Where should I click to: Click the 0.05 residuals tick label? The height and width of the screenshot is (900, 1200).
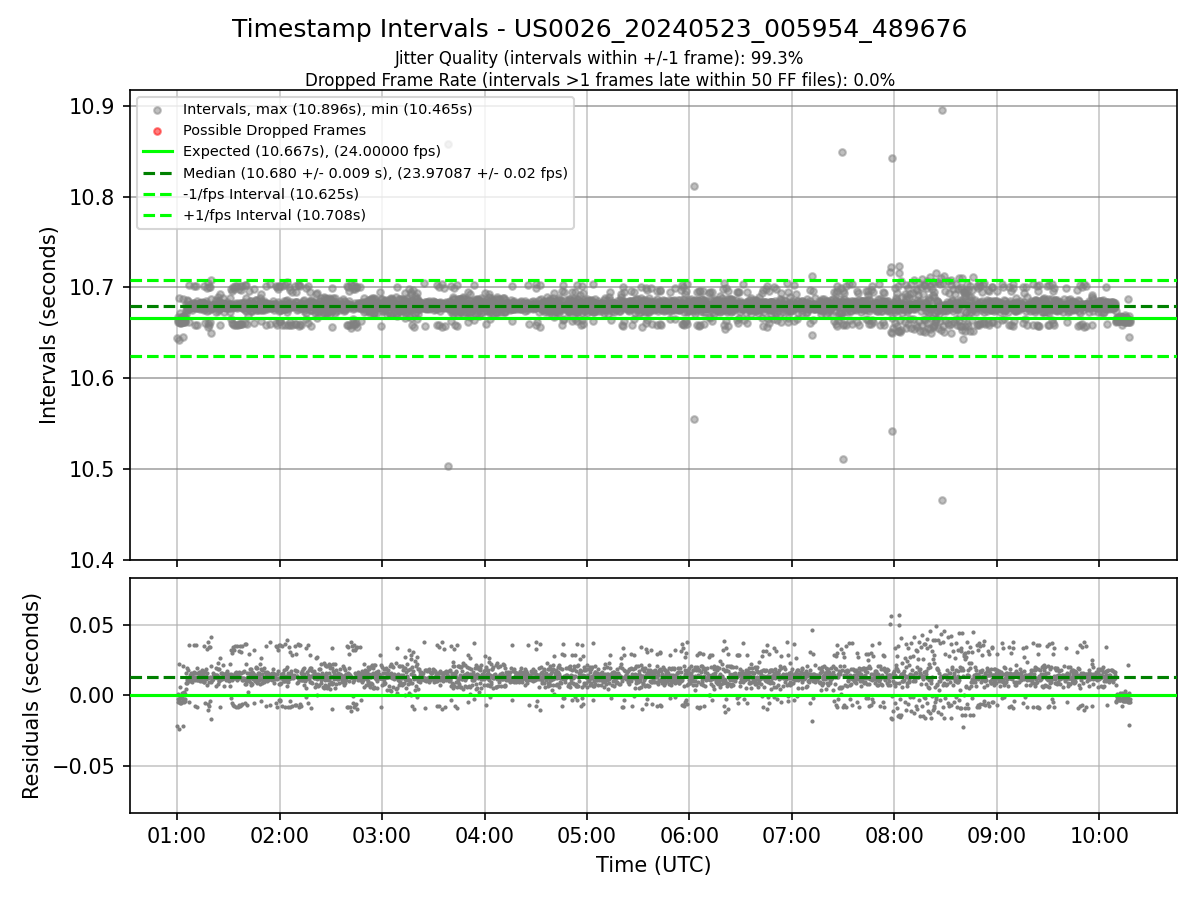tap(93, 625)
